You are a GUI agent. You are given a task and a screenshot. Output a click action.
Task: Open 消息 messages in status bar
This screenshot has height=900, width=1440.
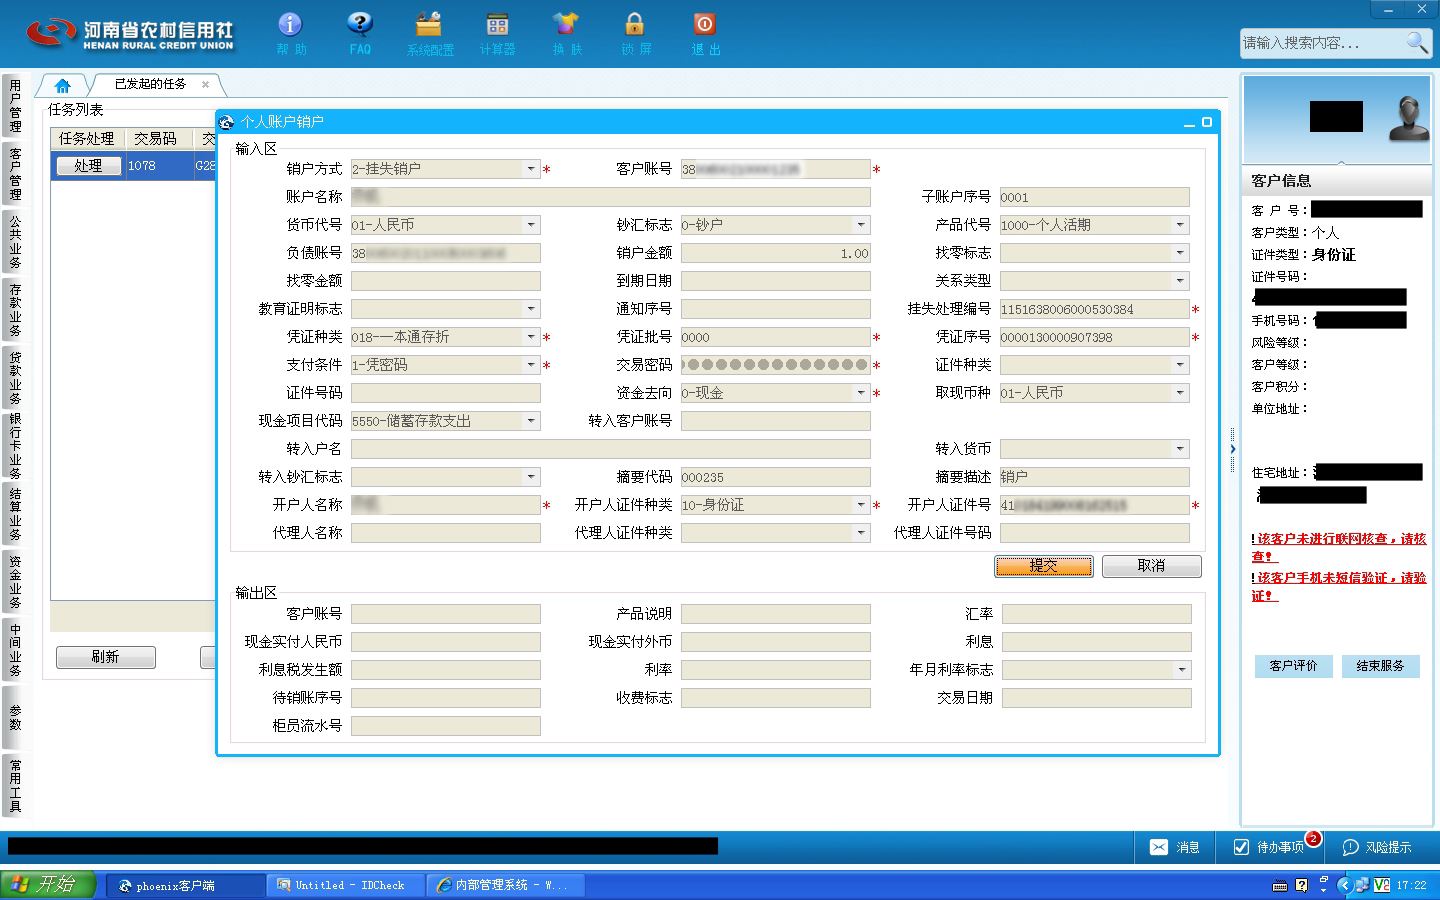click(1175, 847)
